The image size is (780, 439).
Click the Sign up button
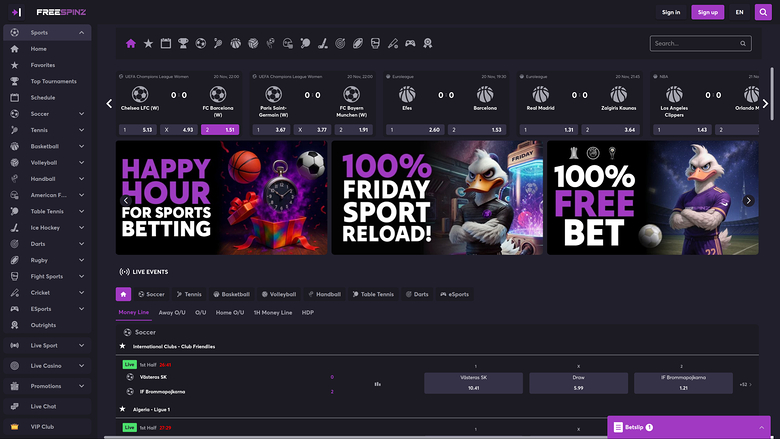click(707, 12)
